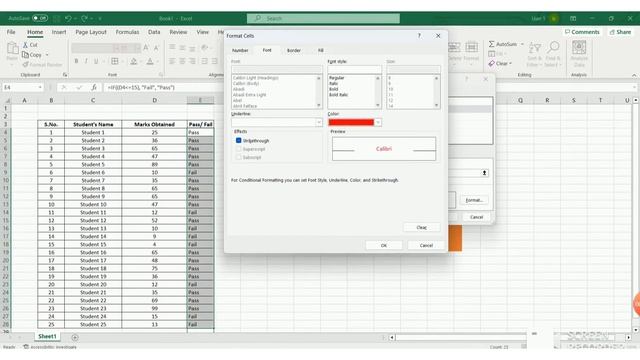Select the Sheet1 sheet tab

(47, 336)
